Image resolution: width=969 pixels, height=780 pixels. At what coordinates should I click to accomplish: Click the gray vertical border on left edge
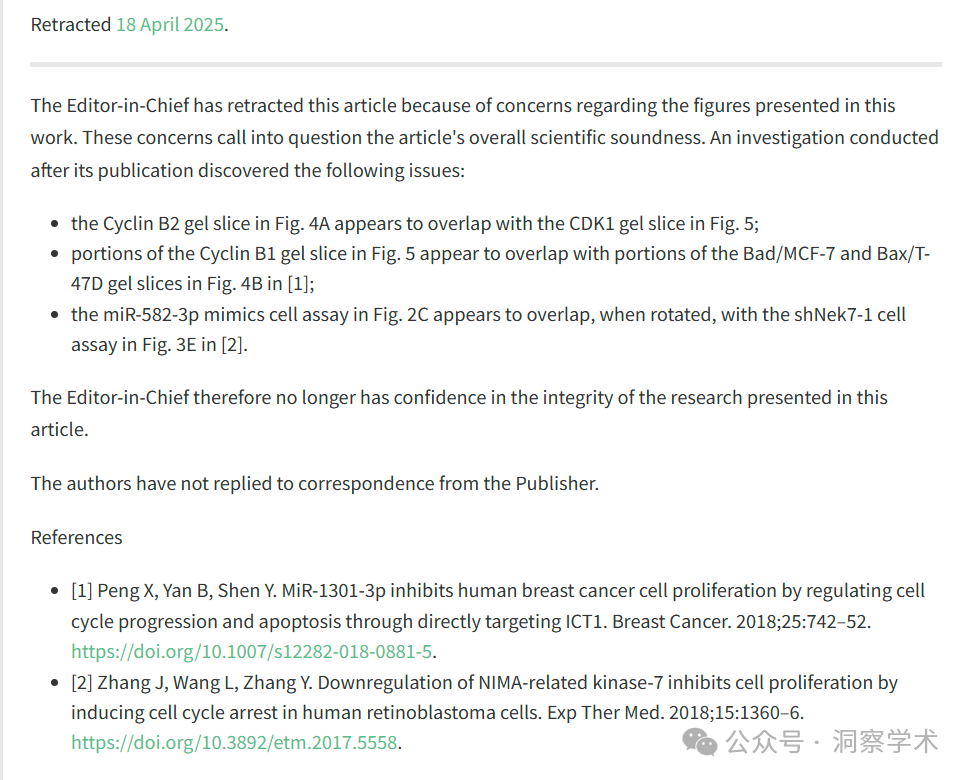coord(2,390)
